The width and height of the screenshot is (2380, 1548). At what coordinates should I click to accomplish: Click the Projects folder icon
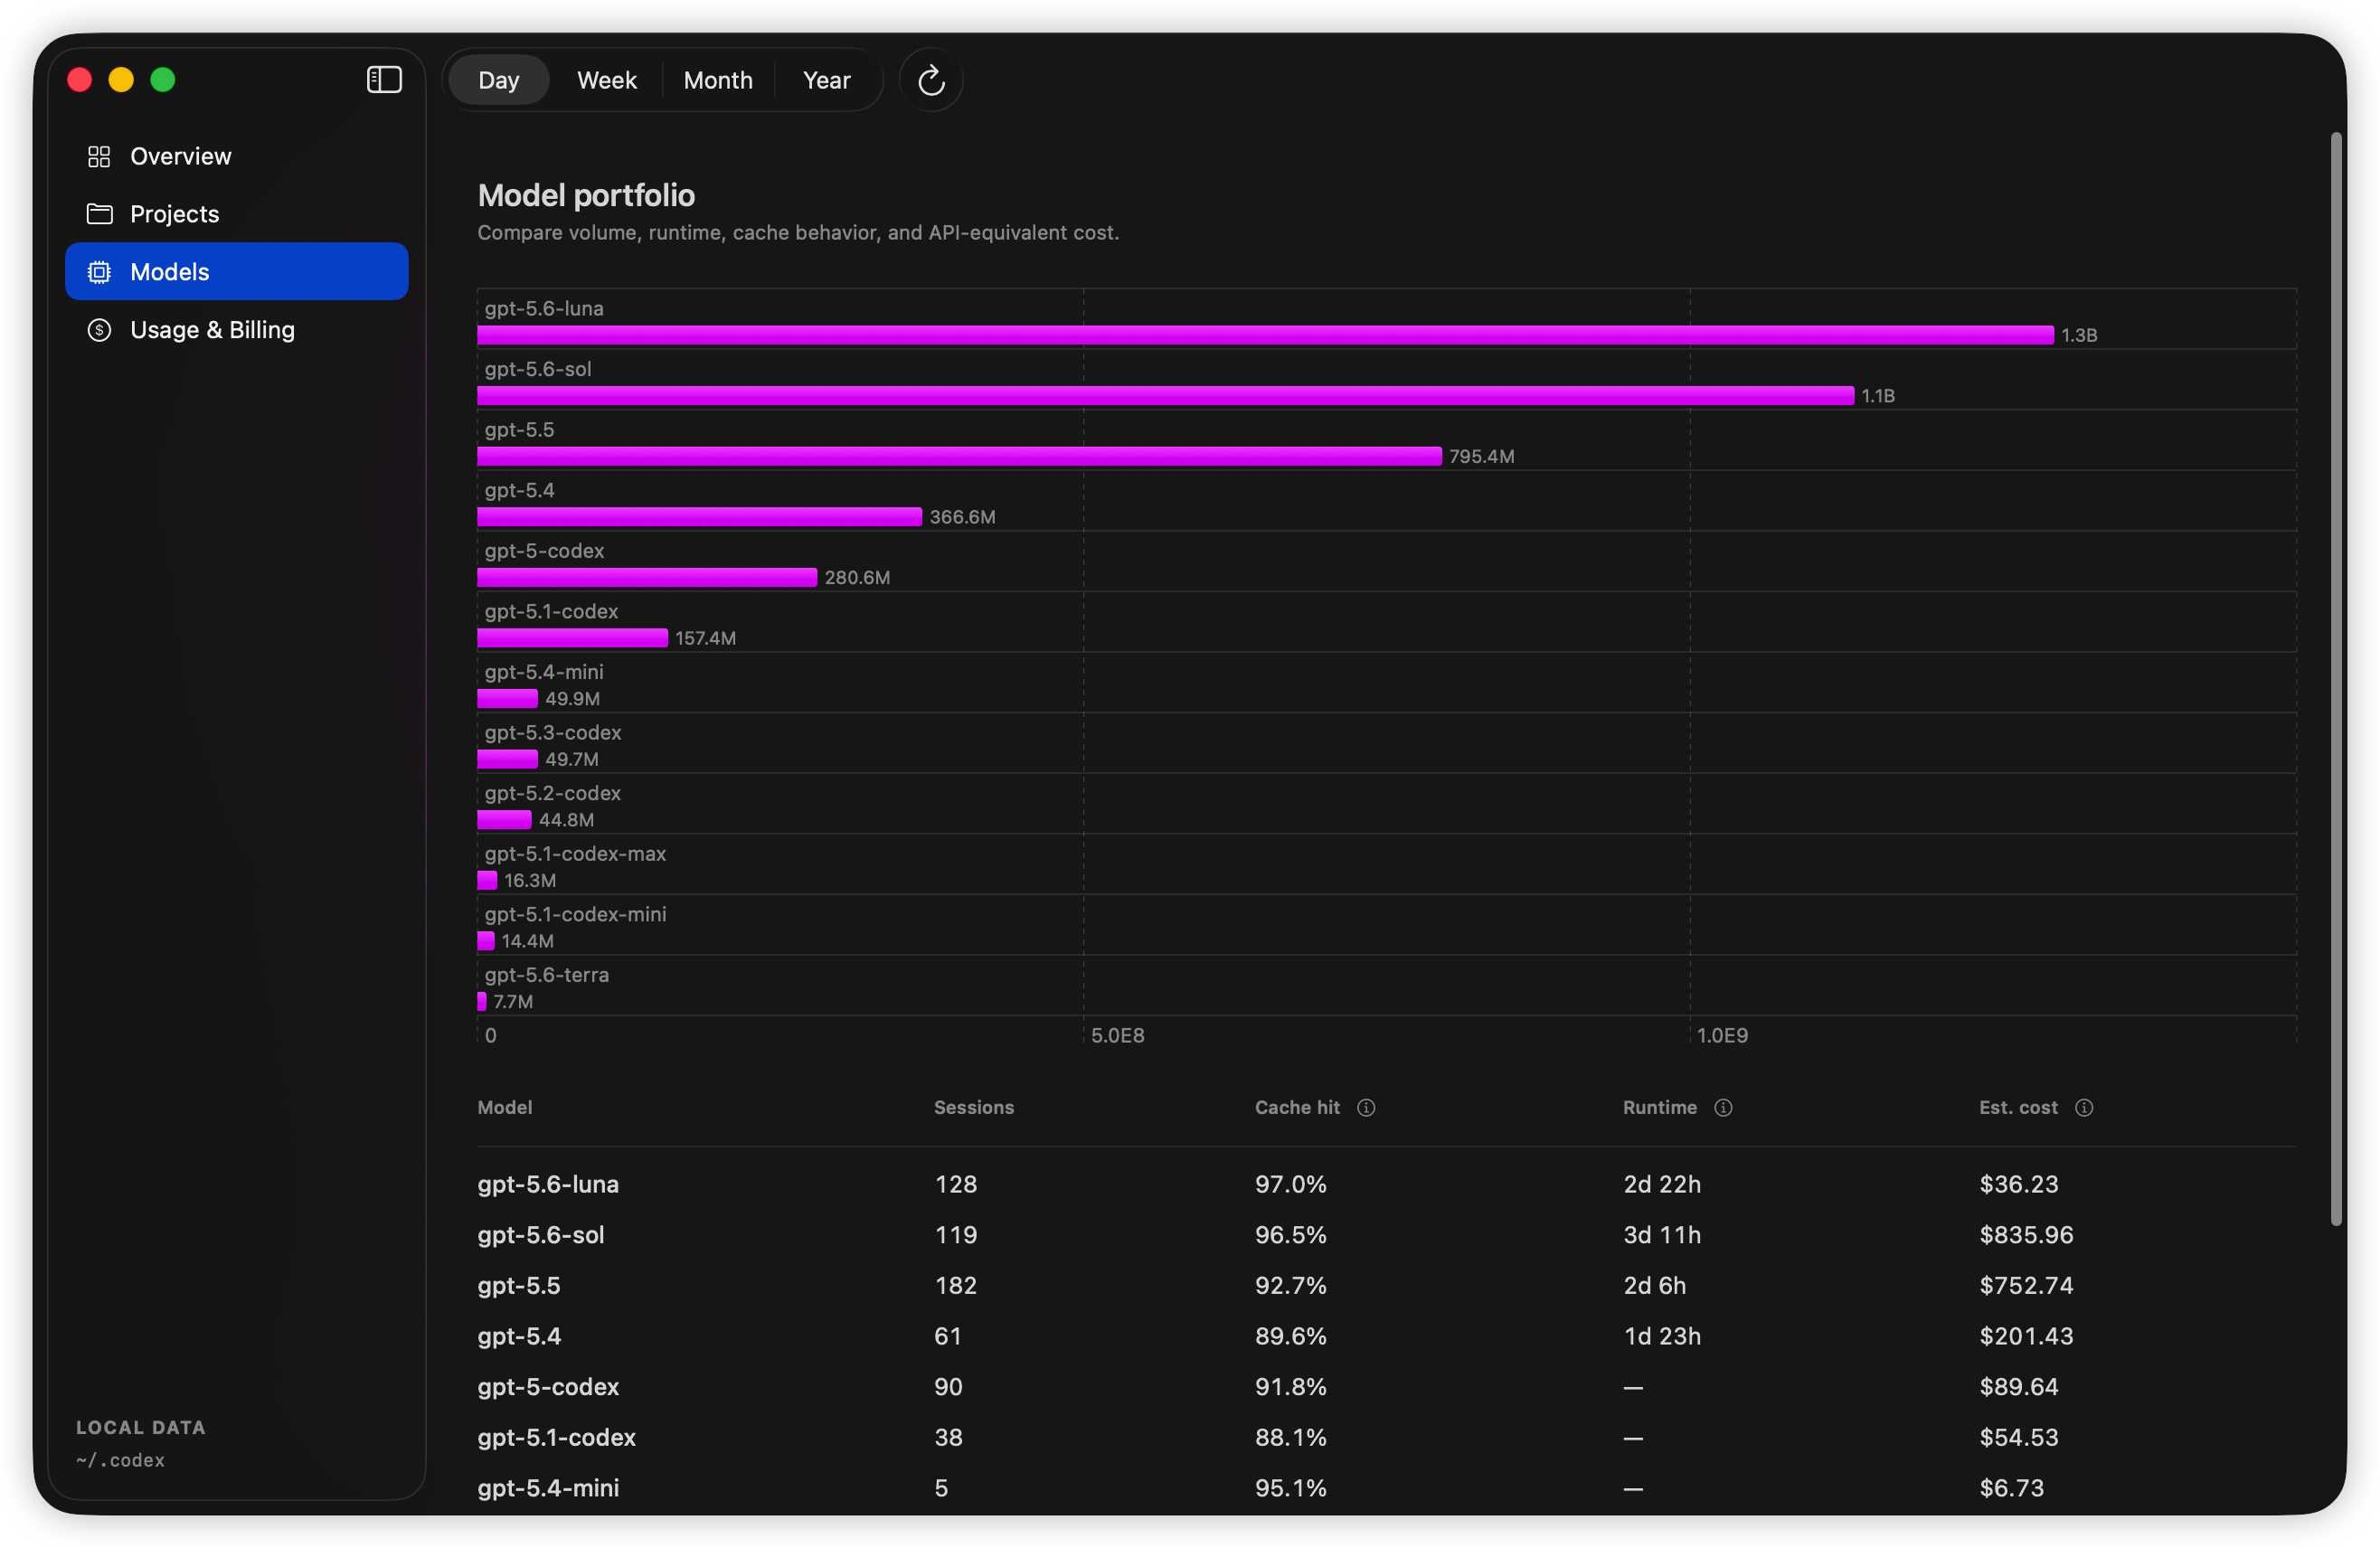click(99, 214)
